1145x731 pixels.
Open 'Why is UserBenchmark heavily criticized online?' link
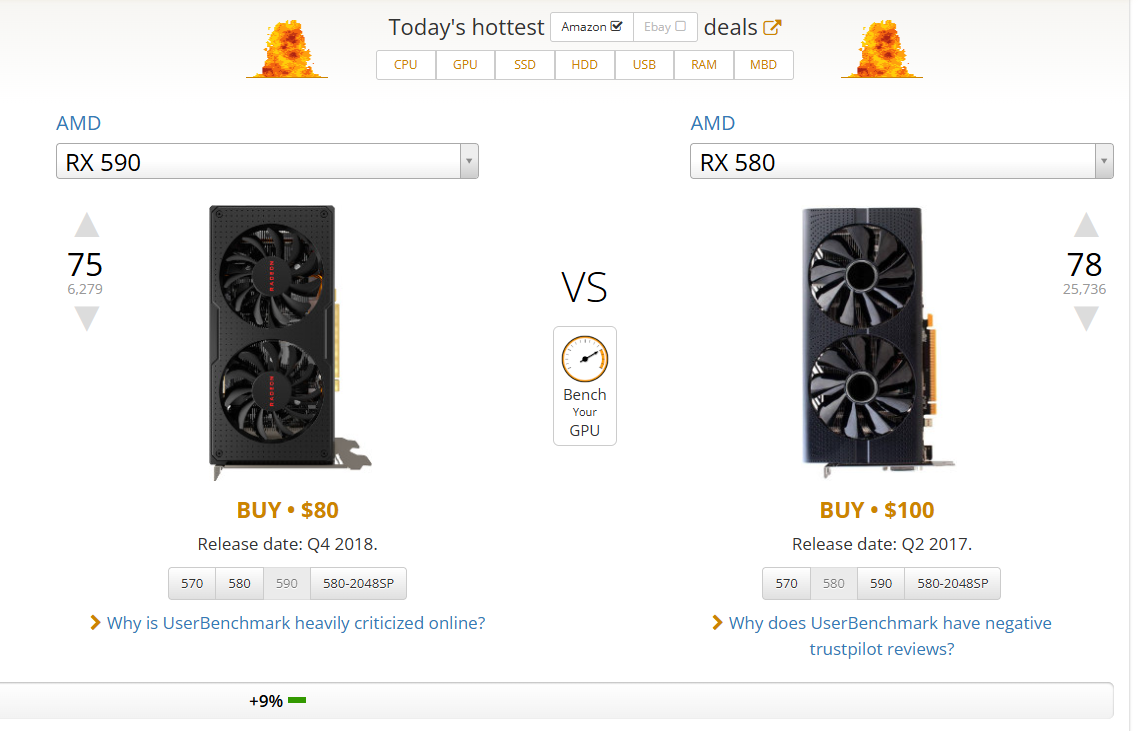pos(296,623)
